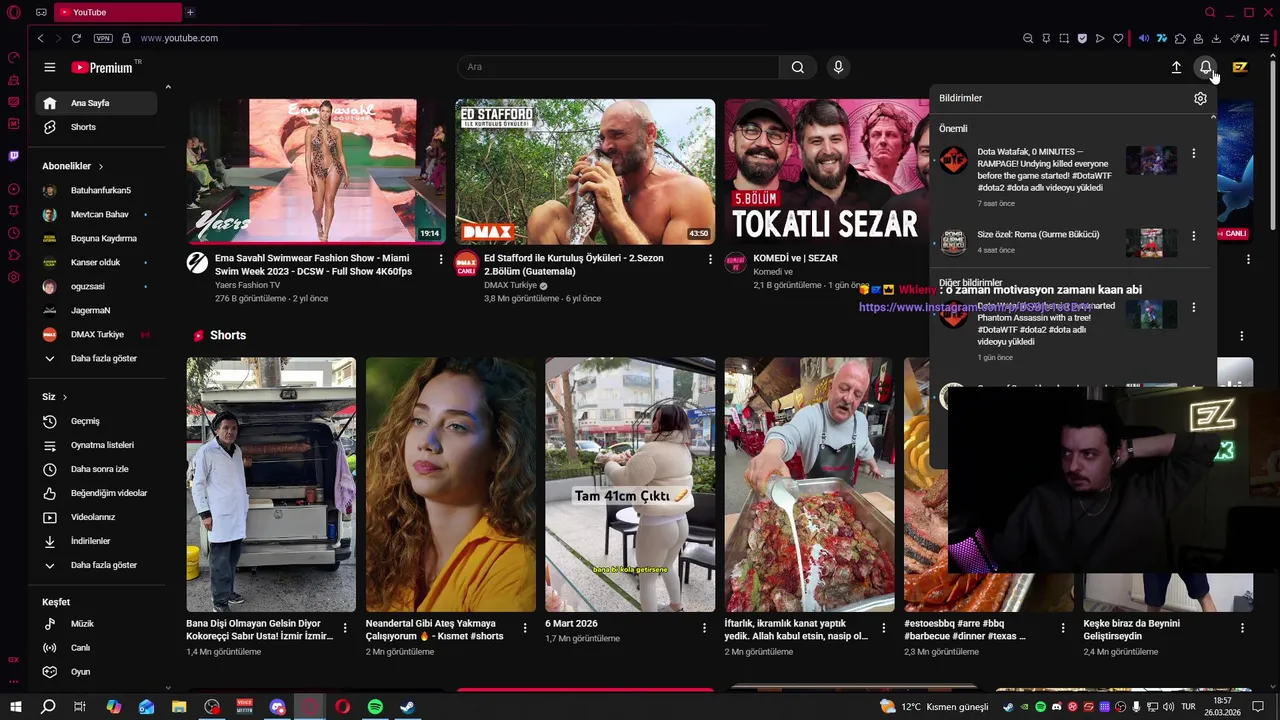The image size is (1280, 720).
Task: Open options for 6 Mart 2026 short
Action: point(704,628)
